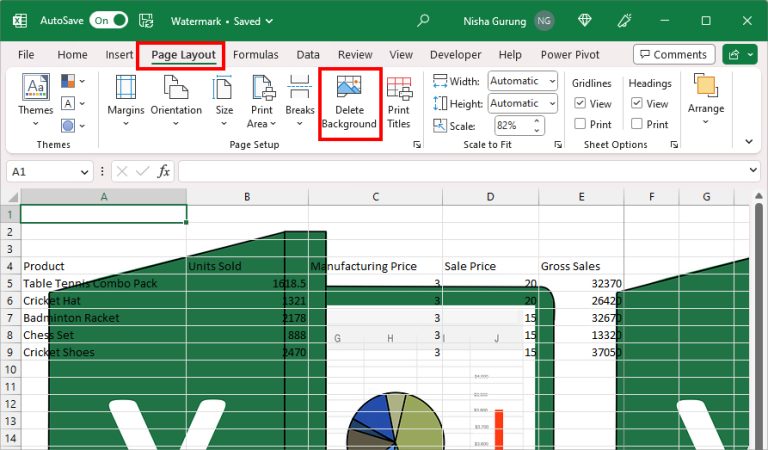Click the pen Coming Soon icon

[x=624, y=21]
